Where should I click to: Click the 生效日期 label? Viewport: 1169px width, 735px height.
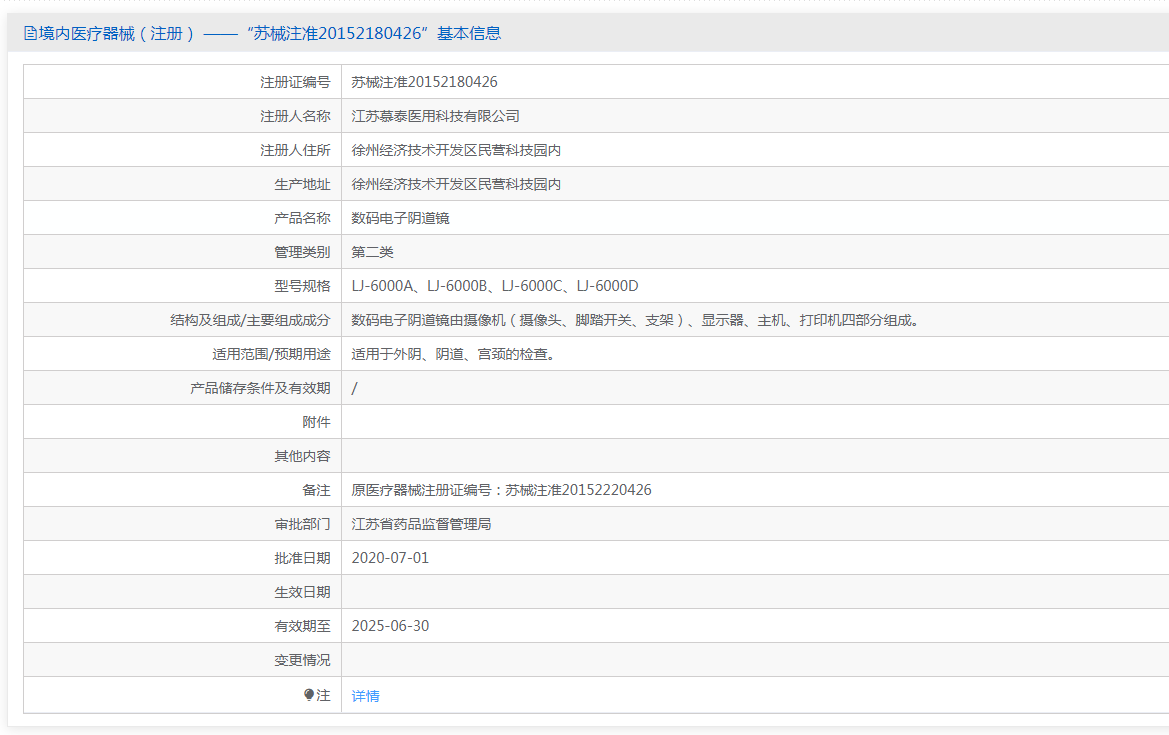(x=302, y=593)
